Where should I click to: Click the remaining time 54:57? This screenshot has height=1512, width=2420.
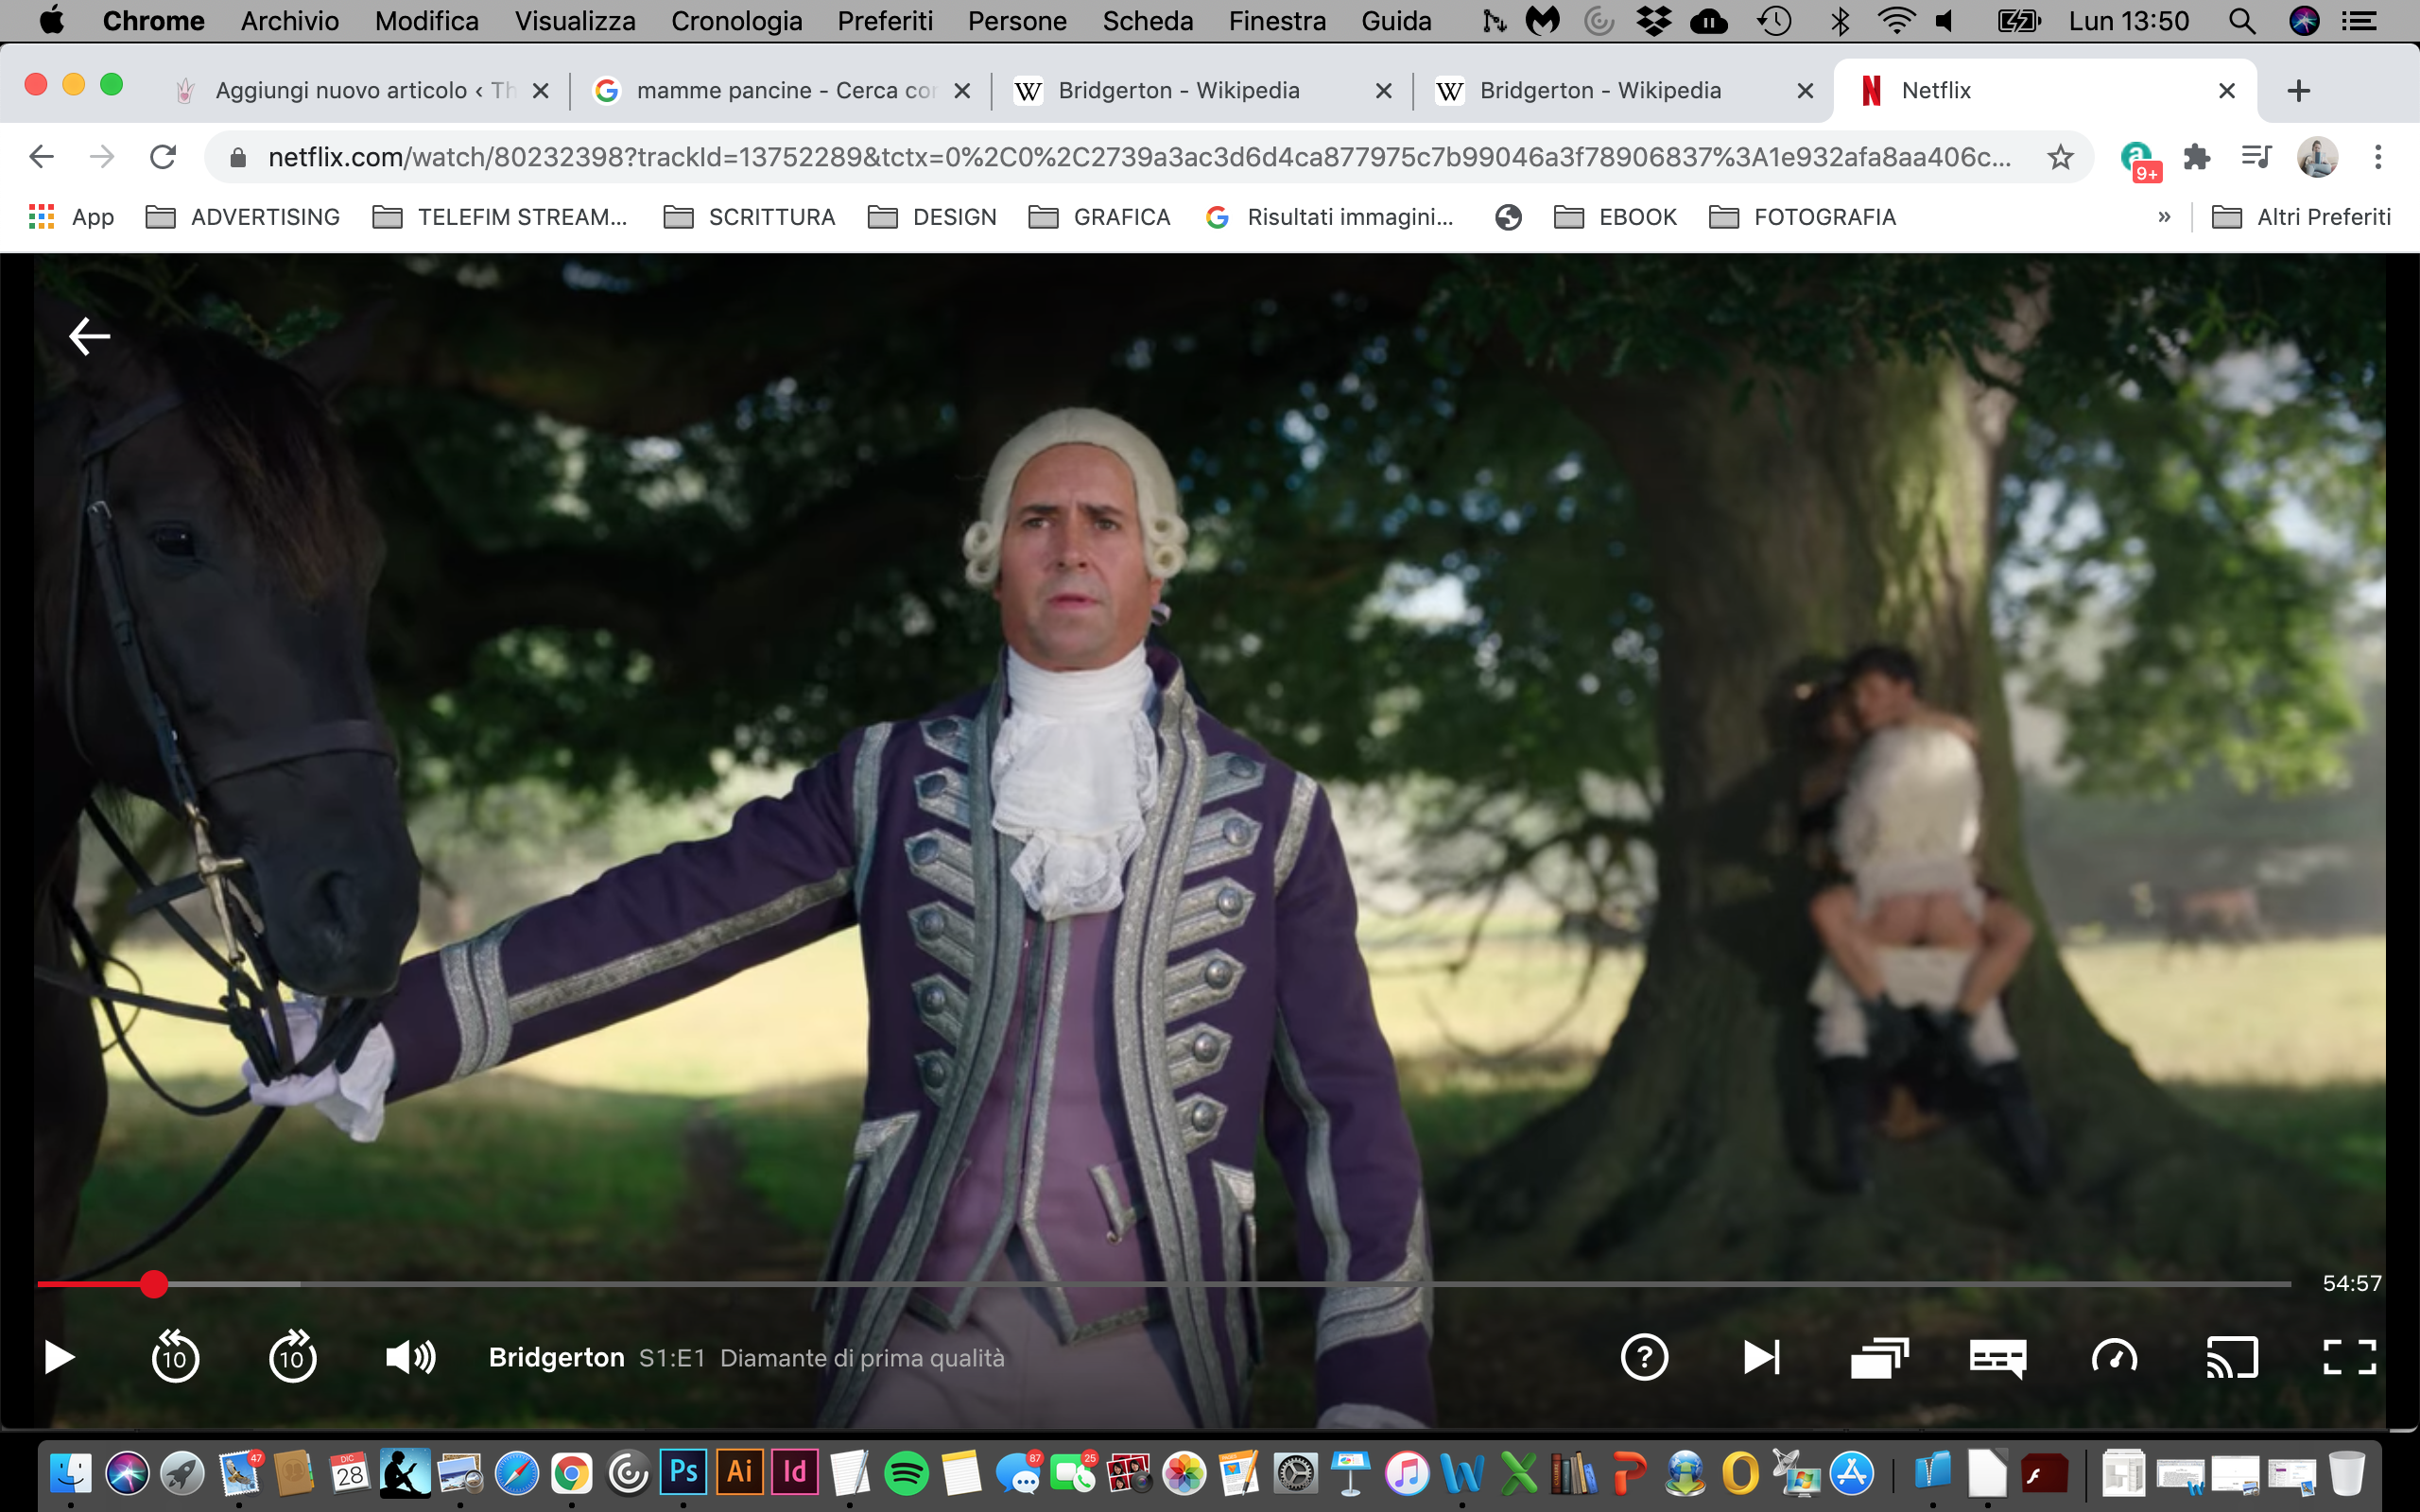coord(2351,1283)
